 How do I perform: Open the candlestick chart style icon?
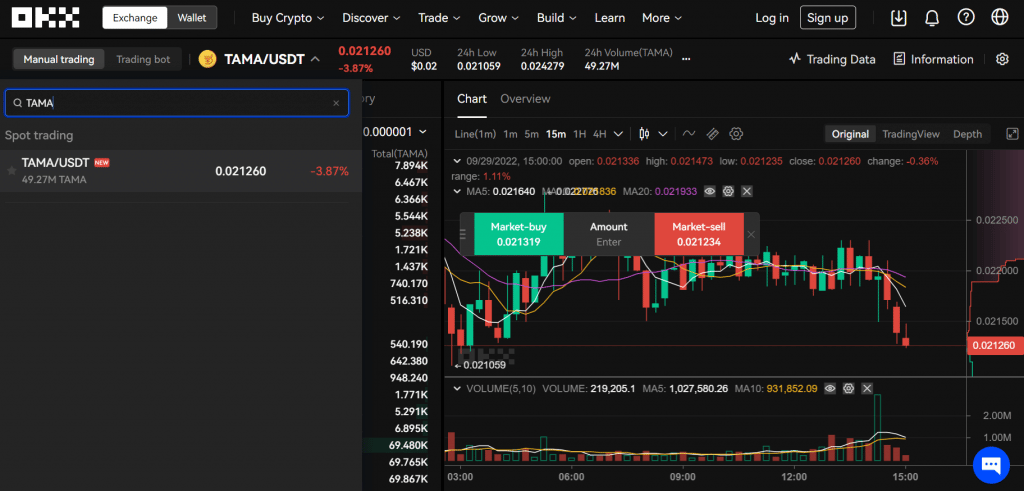pos(645,134)
